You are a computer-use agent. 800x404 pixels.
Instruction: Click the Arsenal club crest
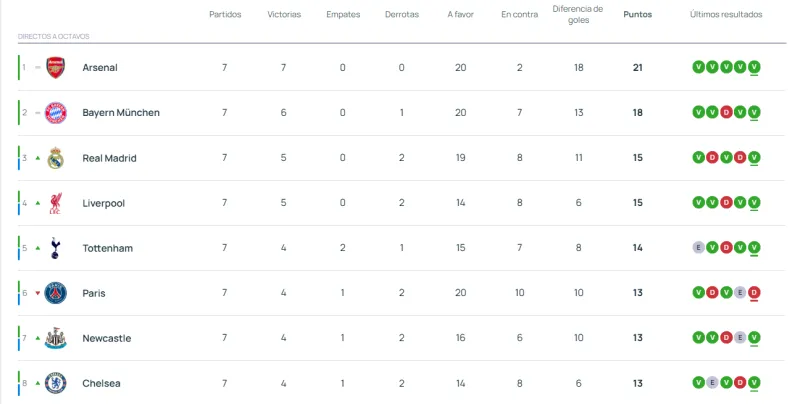coord(55,68)
